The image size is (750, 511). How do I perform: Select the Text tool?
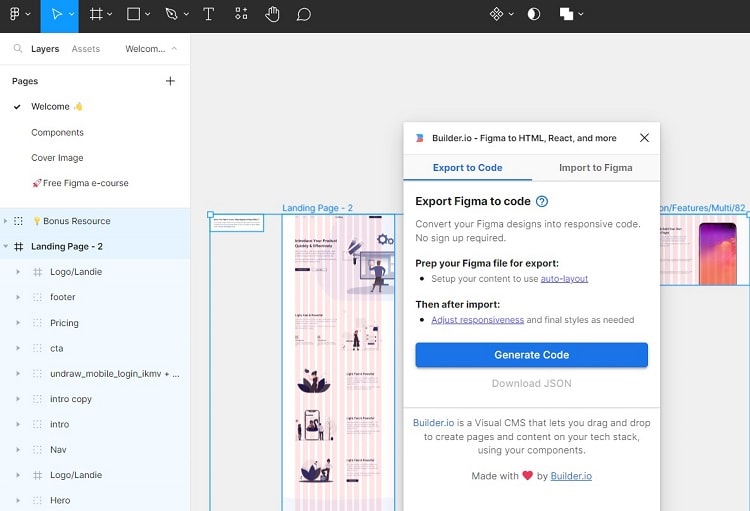point(209,14)
